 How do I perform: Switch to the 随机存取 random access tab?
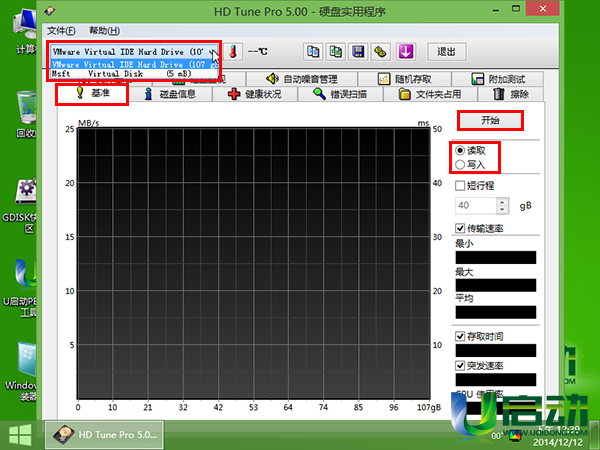[x=404, y=79]
